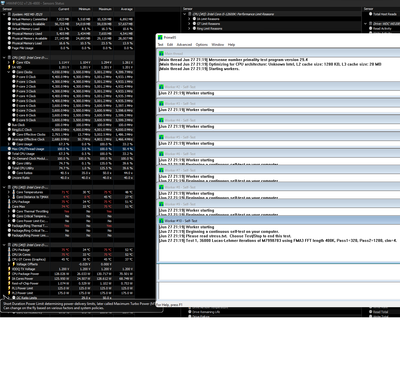
Task: Click the SA VID voltage bolt icon
Action: click(10, 67)
